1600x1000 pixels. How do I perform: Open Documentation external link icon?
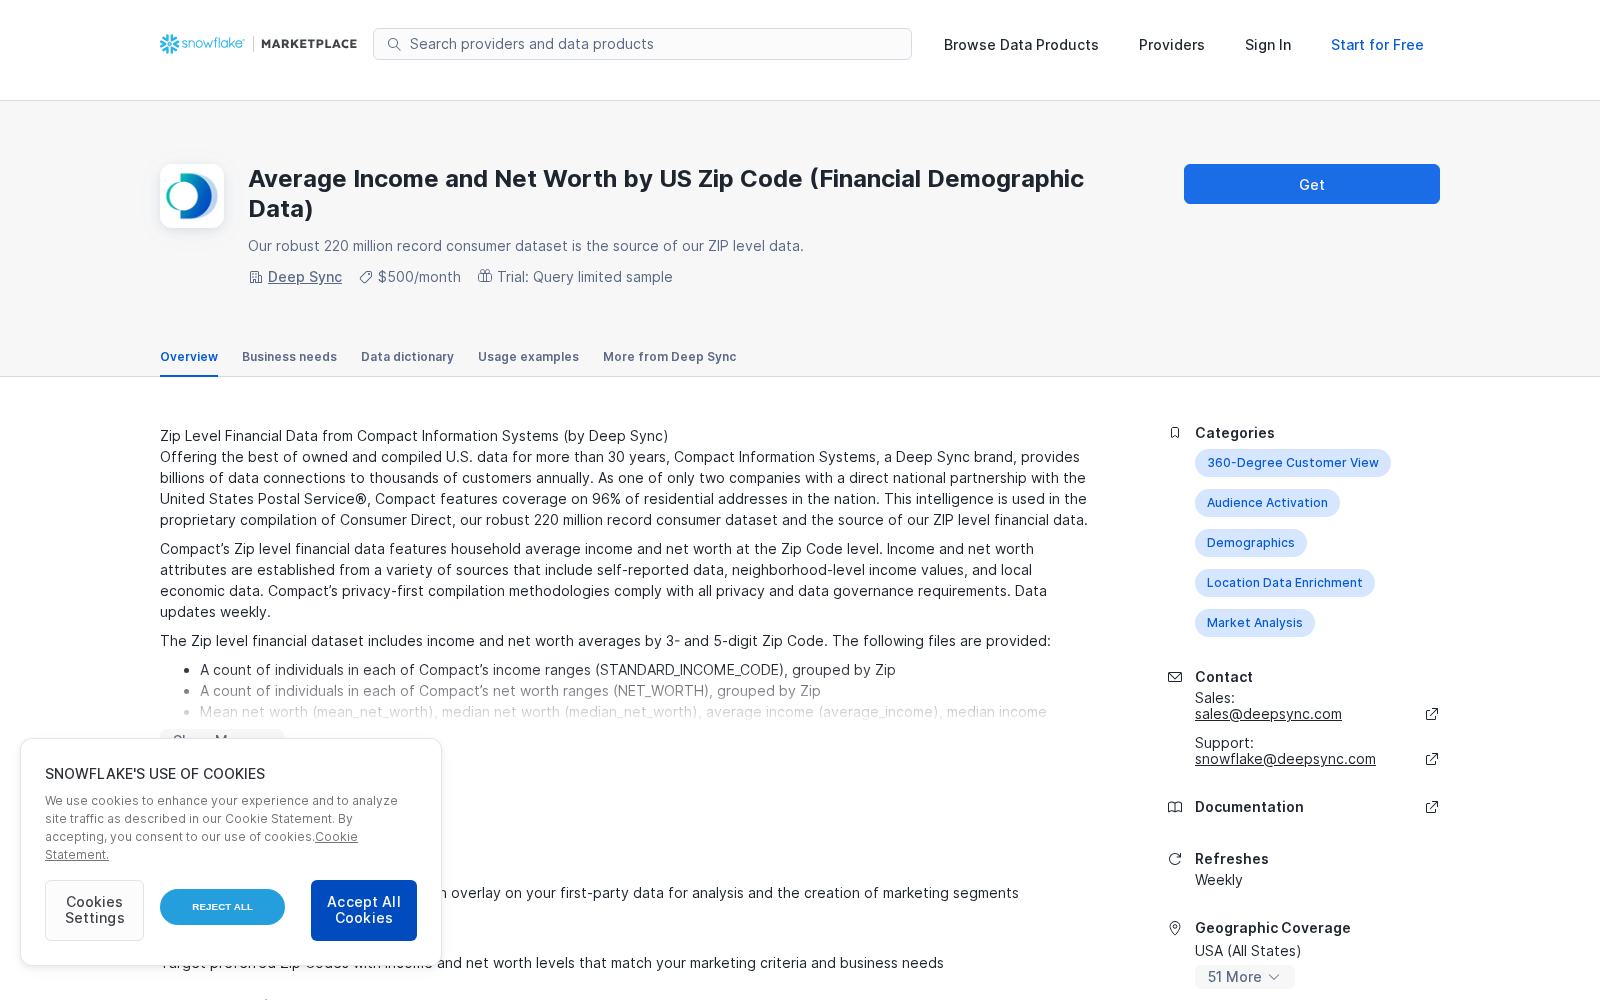click(1432, 807)
